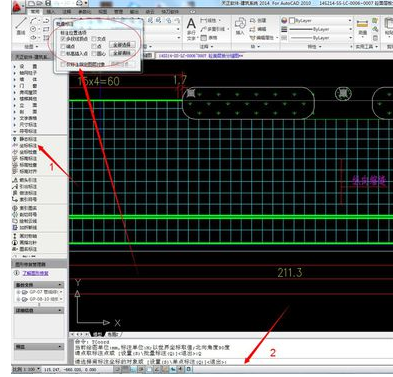Enable the 端点 (endpoint) checkbox
This screenshot has width=393, height=377.
pyautogui.click(x=63, y=46)
